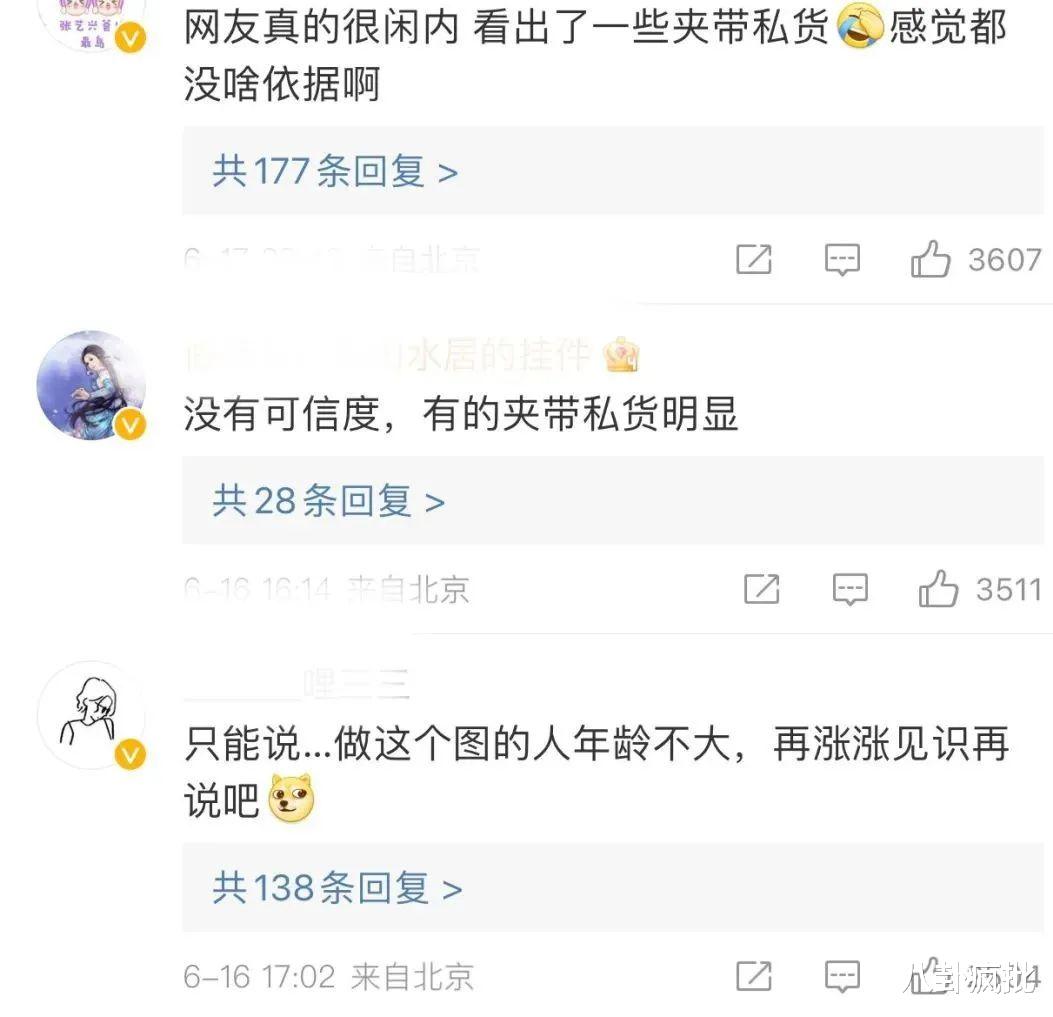Viewport: 1053px width, 1017px height.
Task: Tap the comment text 没有可信度，有的夹带私货明显
Action: coord(460,414)
